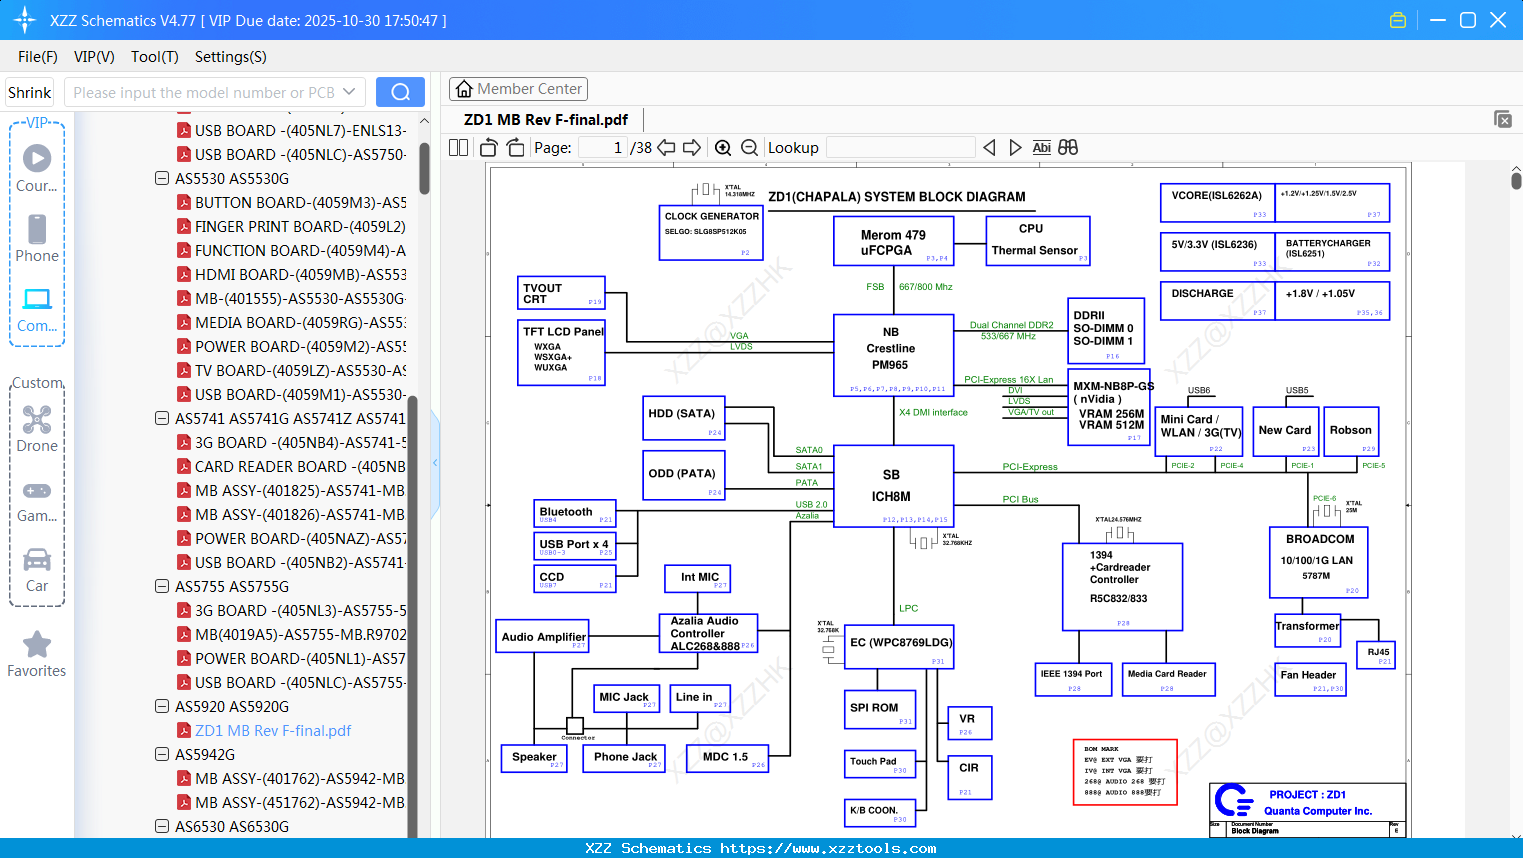Collapse the AS5920 AS5920G folder
1523x858 pixels.
pyautogui.click(x=162, y=706)
